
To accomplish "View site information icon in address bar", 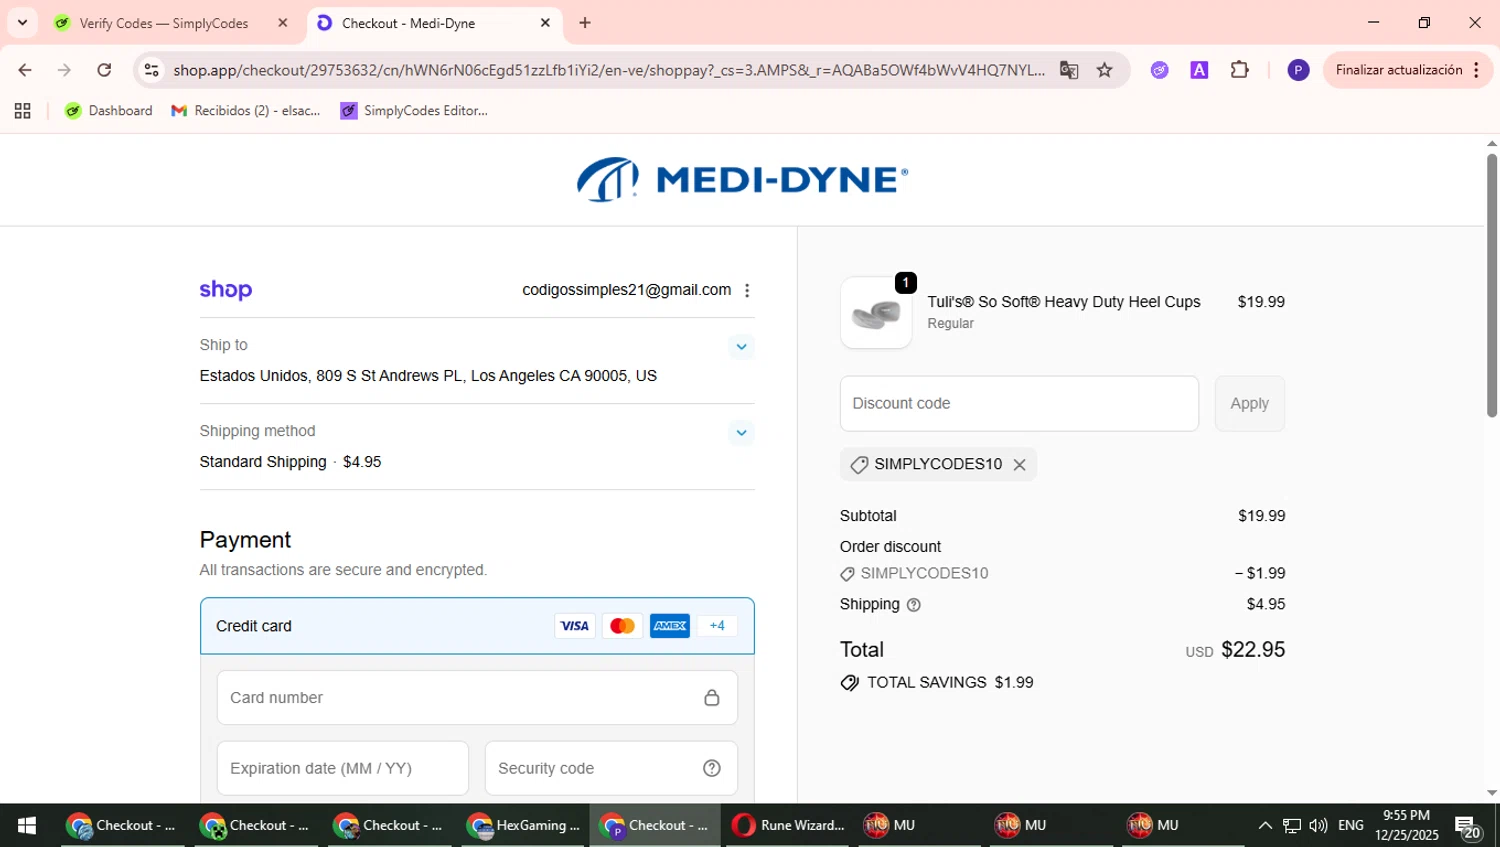I will 151,70.
